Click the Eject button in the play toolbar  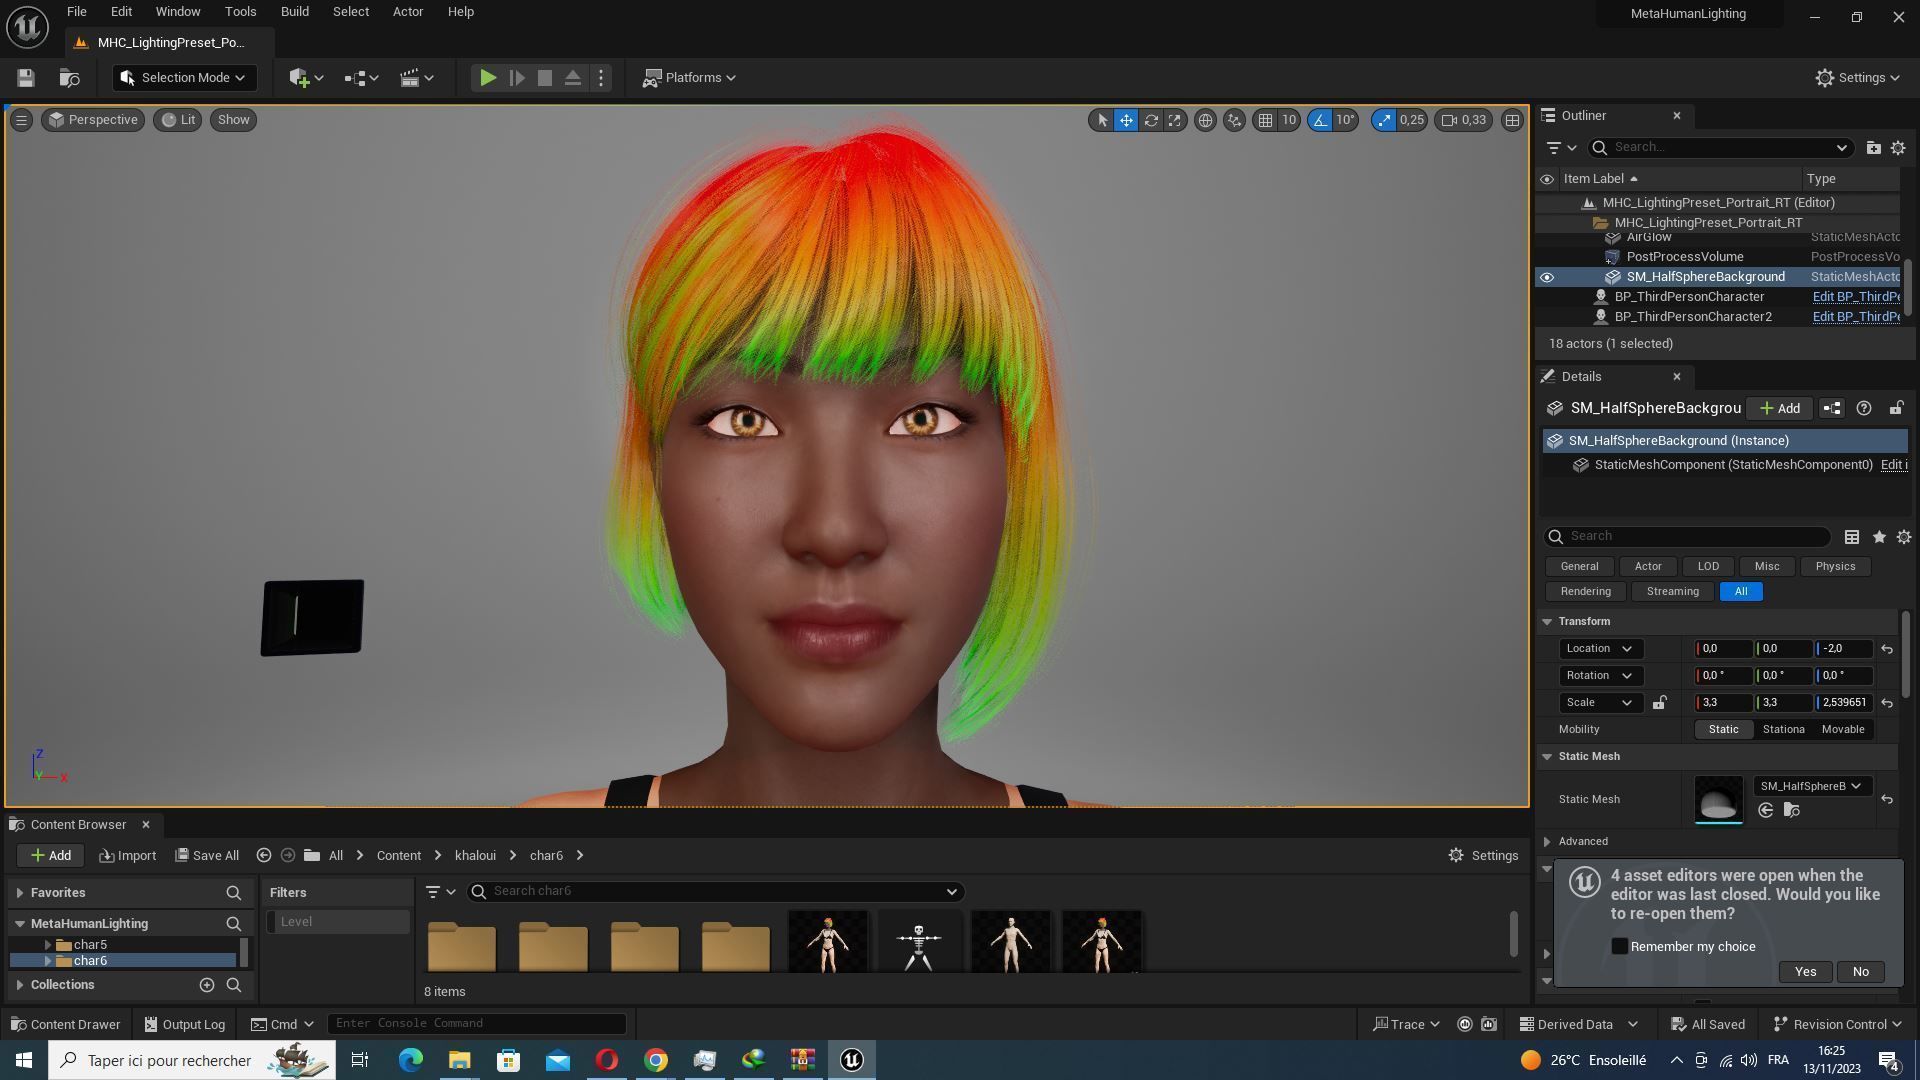point(573,78)
